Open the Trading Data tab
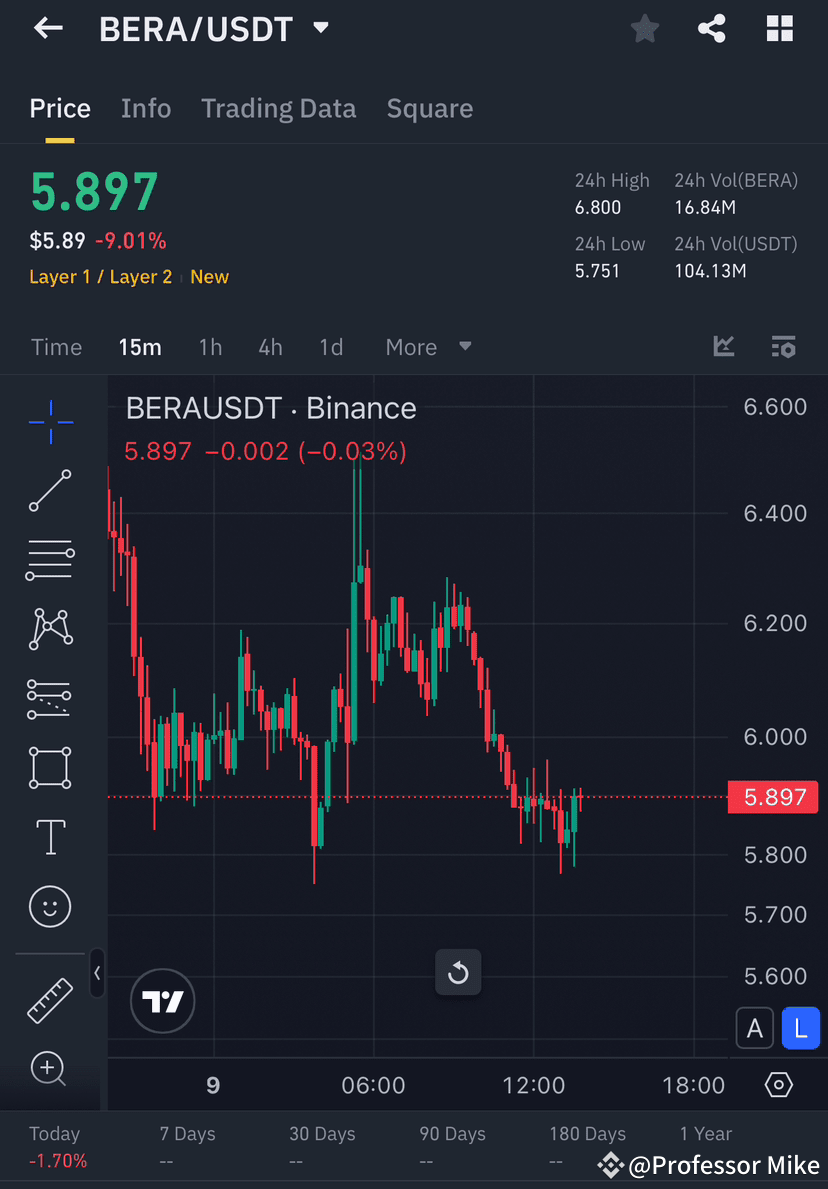Image resolution: width=828 pixels, height=1189 pixels. pos(278,108)
